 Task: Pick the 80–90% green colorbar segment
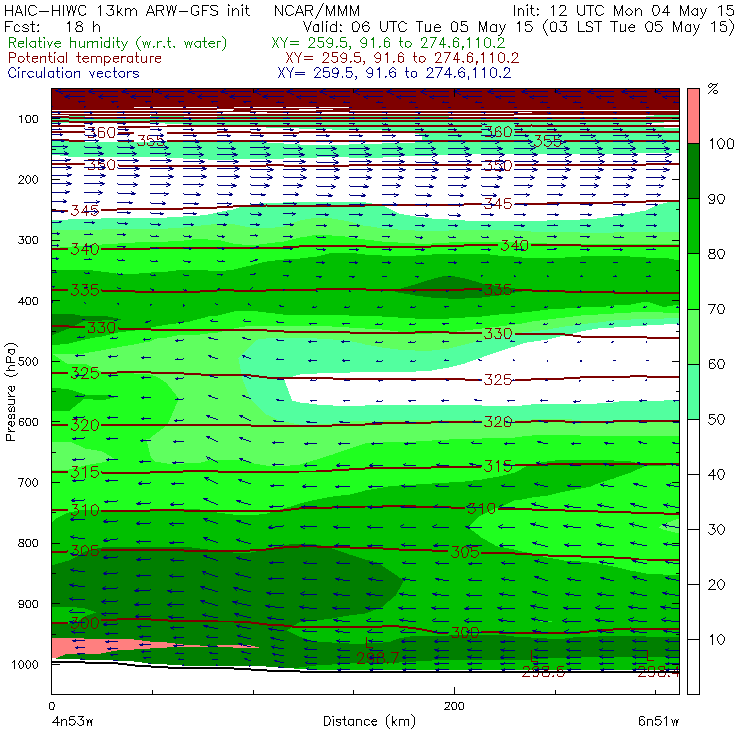pyautogui.click(x=693, y=226)
